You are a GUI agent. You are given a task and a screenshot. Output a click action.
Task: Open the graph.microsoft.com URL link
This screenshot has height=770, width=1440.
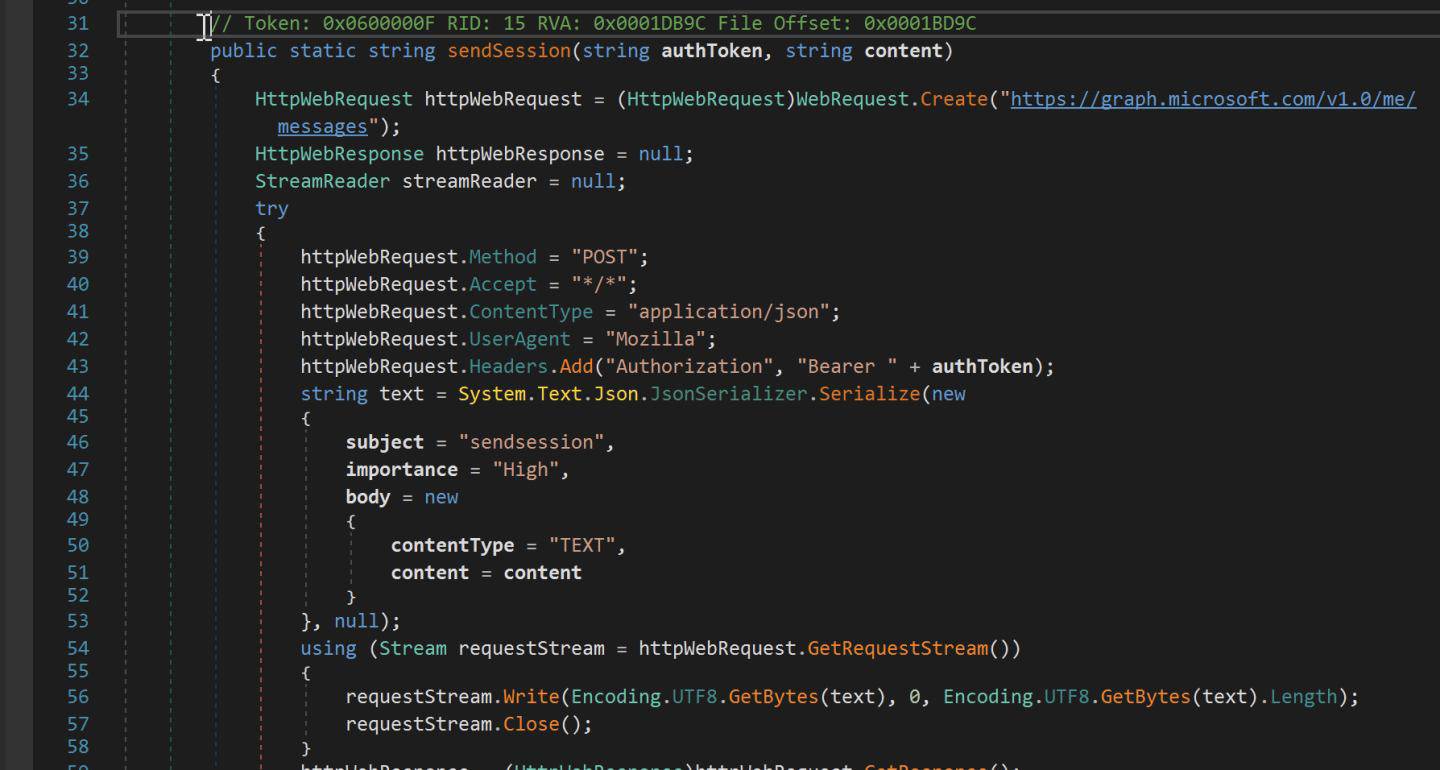pyautogui.click(x=1212, y=99)
